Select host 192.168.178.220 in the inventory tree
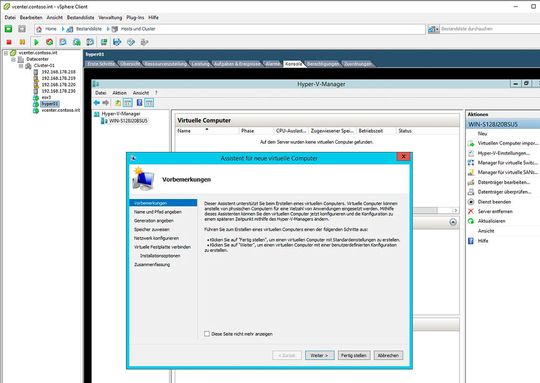 coord(59,85)
